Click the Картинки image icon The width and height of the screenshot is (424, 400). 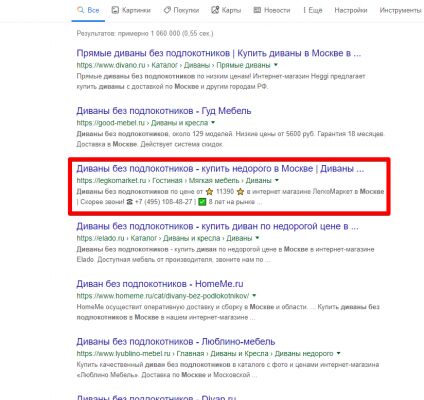tap(115, 10)
